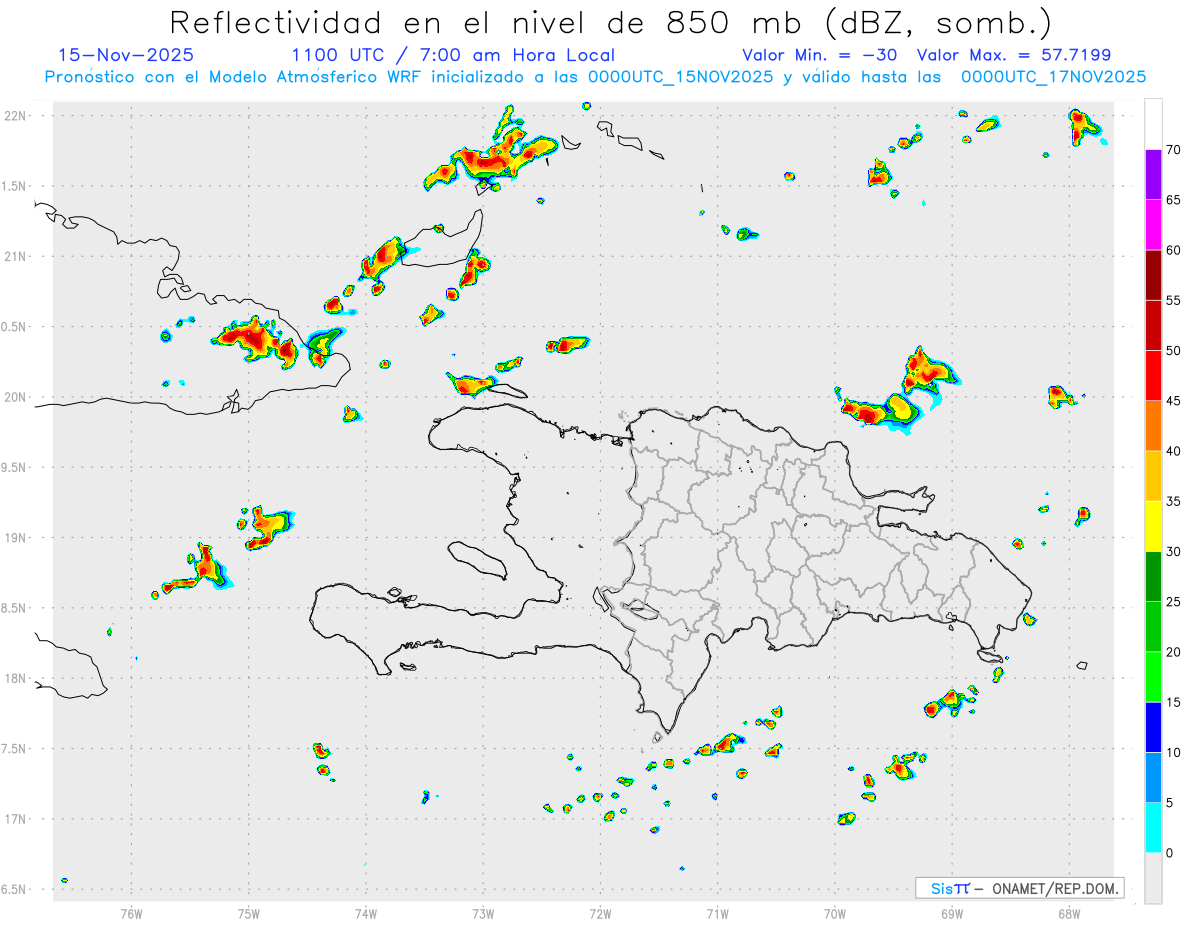This screenshot has width=1200, height=927.
Task: Click the '70W' longitude label
Action: pos(835,913)
